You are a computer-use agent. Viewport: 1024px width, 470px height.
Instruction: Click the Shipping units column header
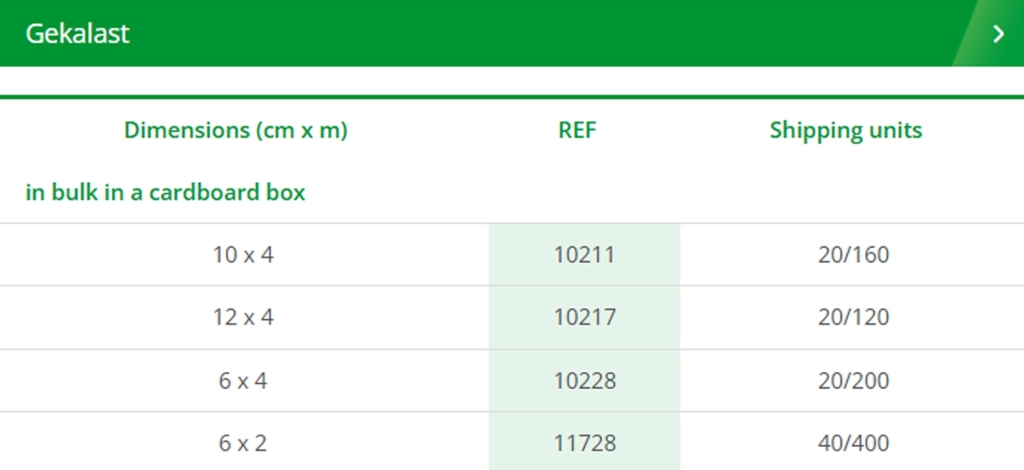(846, 130)
